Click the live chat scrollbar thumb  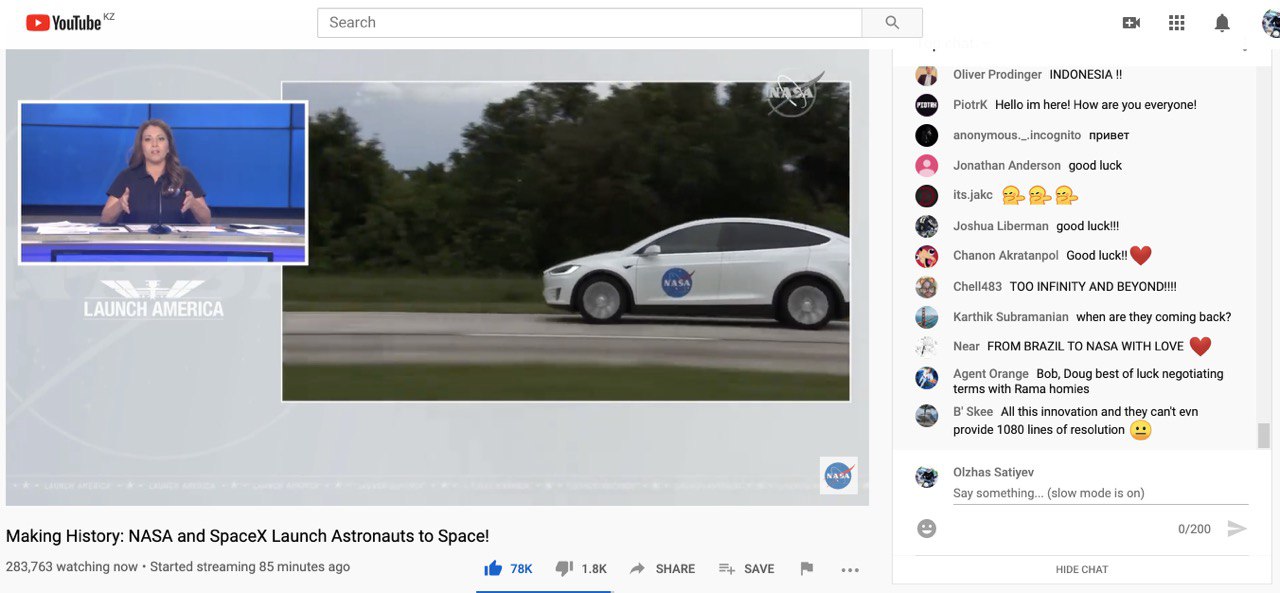point(1264,435)
